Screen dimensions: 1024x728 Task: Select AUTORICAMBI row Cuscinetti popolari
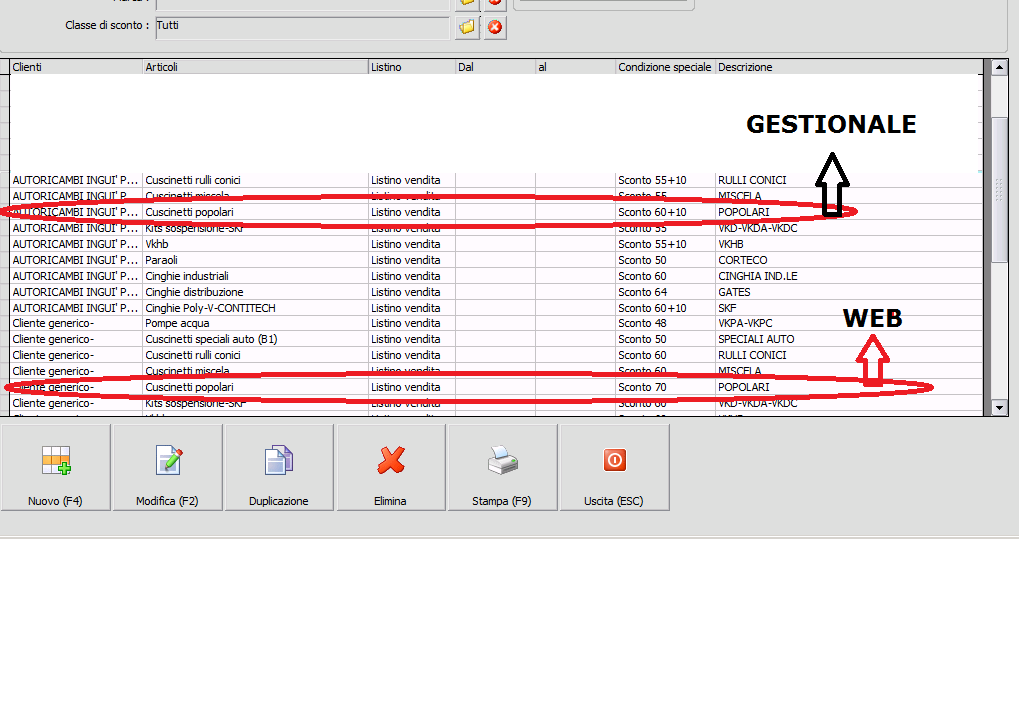[496, 212]
